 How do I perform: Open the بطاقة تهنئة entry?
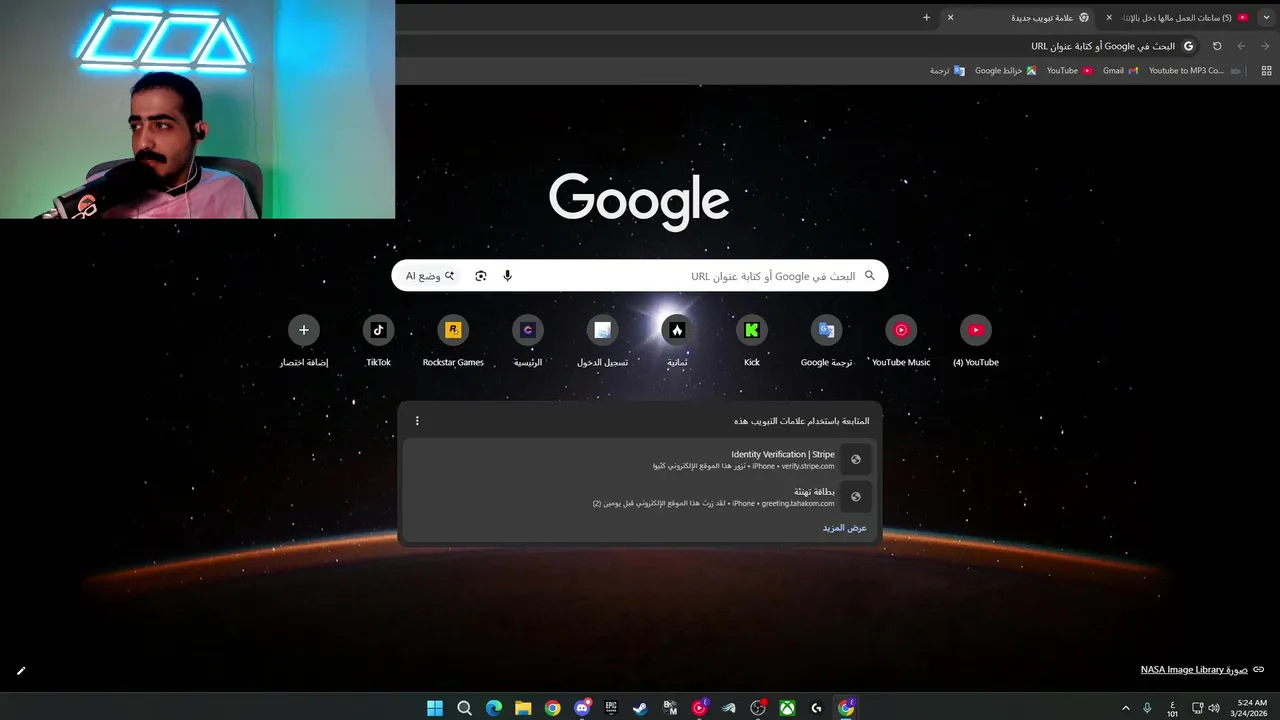(640, 497)
